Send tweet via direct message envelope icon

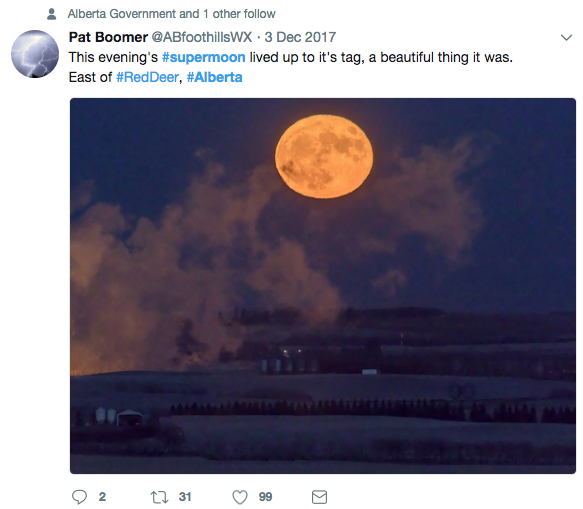click(x=319, y=497)
